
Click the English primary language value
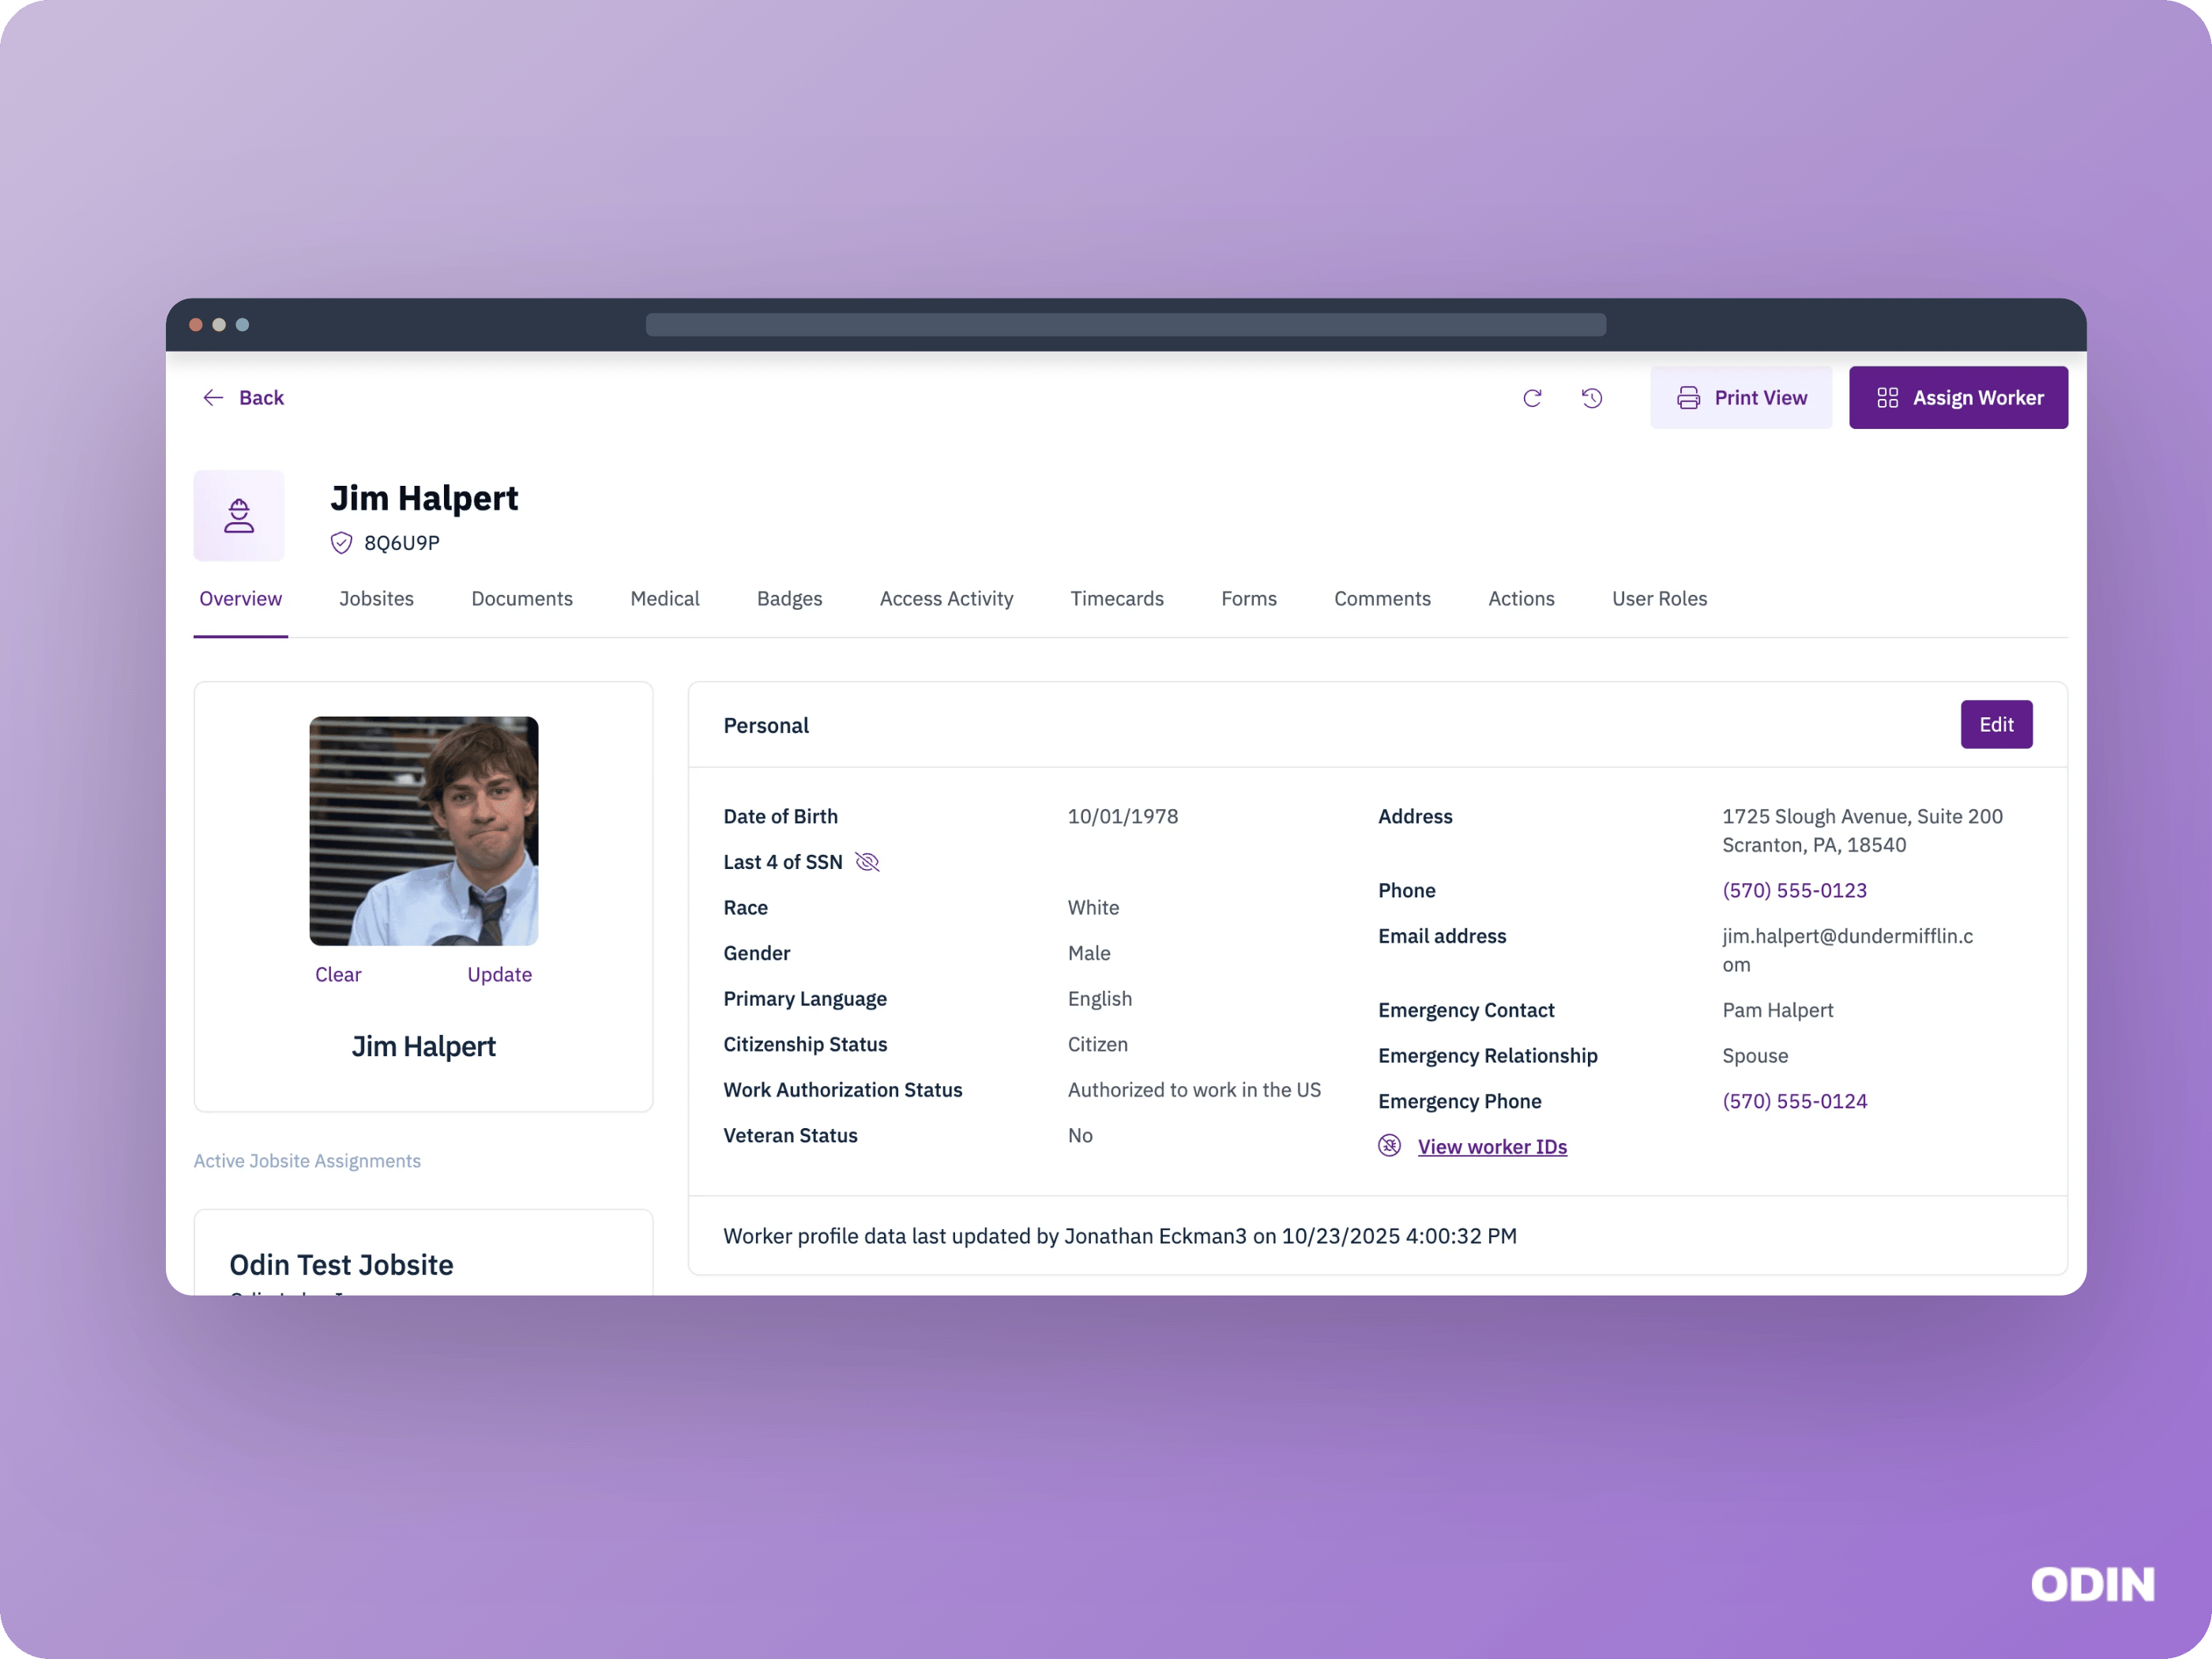(x=1099, y=999)
